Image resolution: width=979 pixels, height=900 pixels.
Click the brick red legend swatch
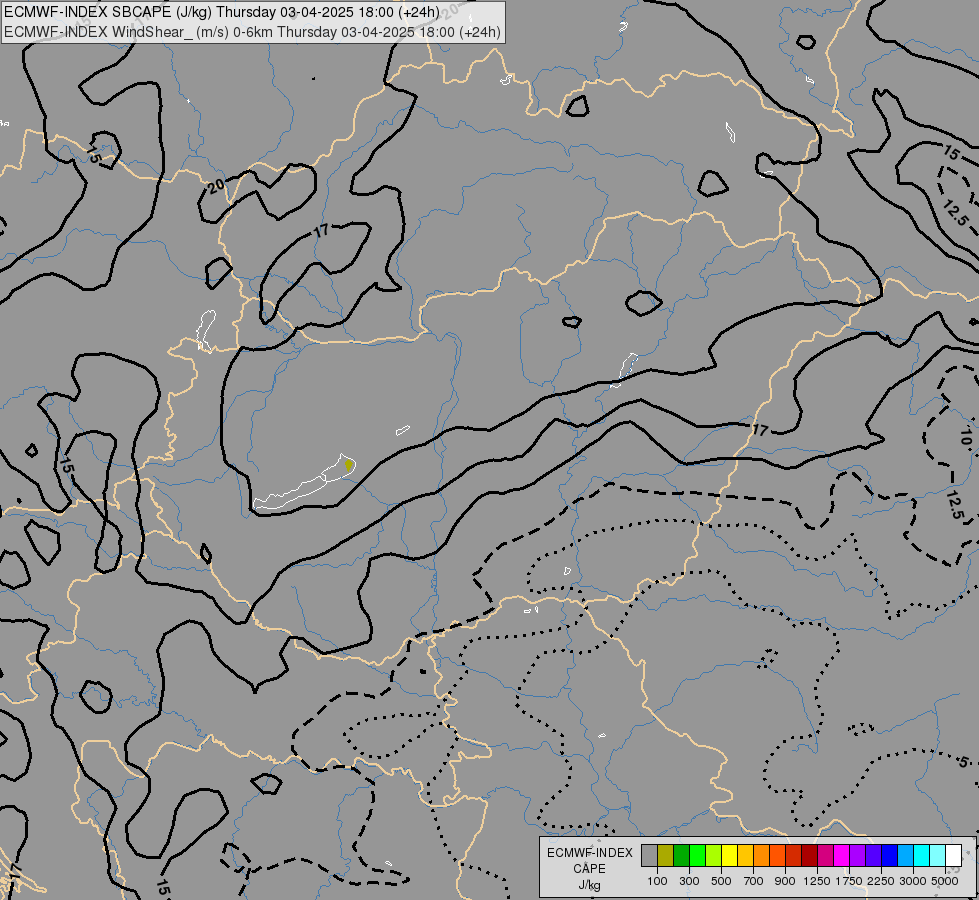(x=794, y=856)
